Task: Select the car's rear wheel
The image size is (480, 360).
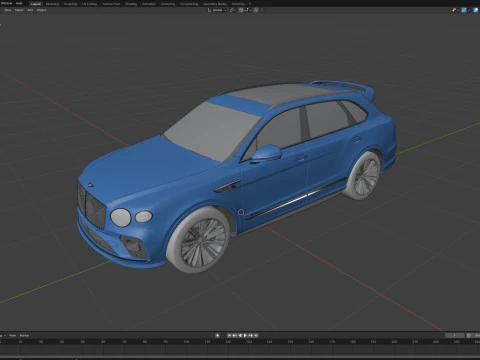Action: point(362,176)
